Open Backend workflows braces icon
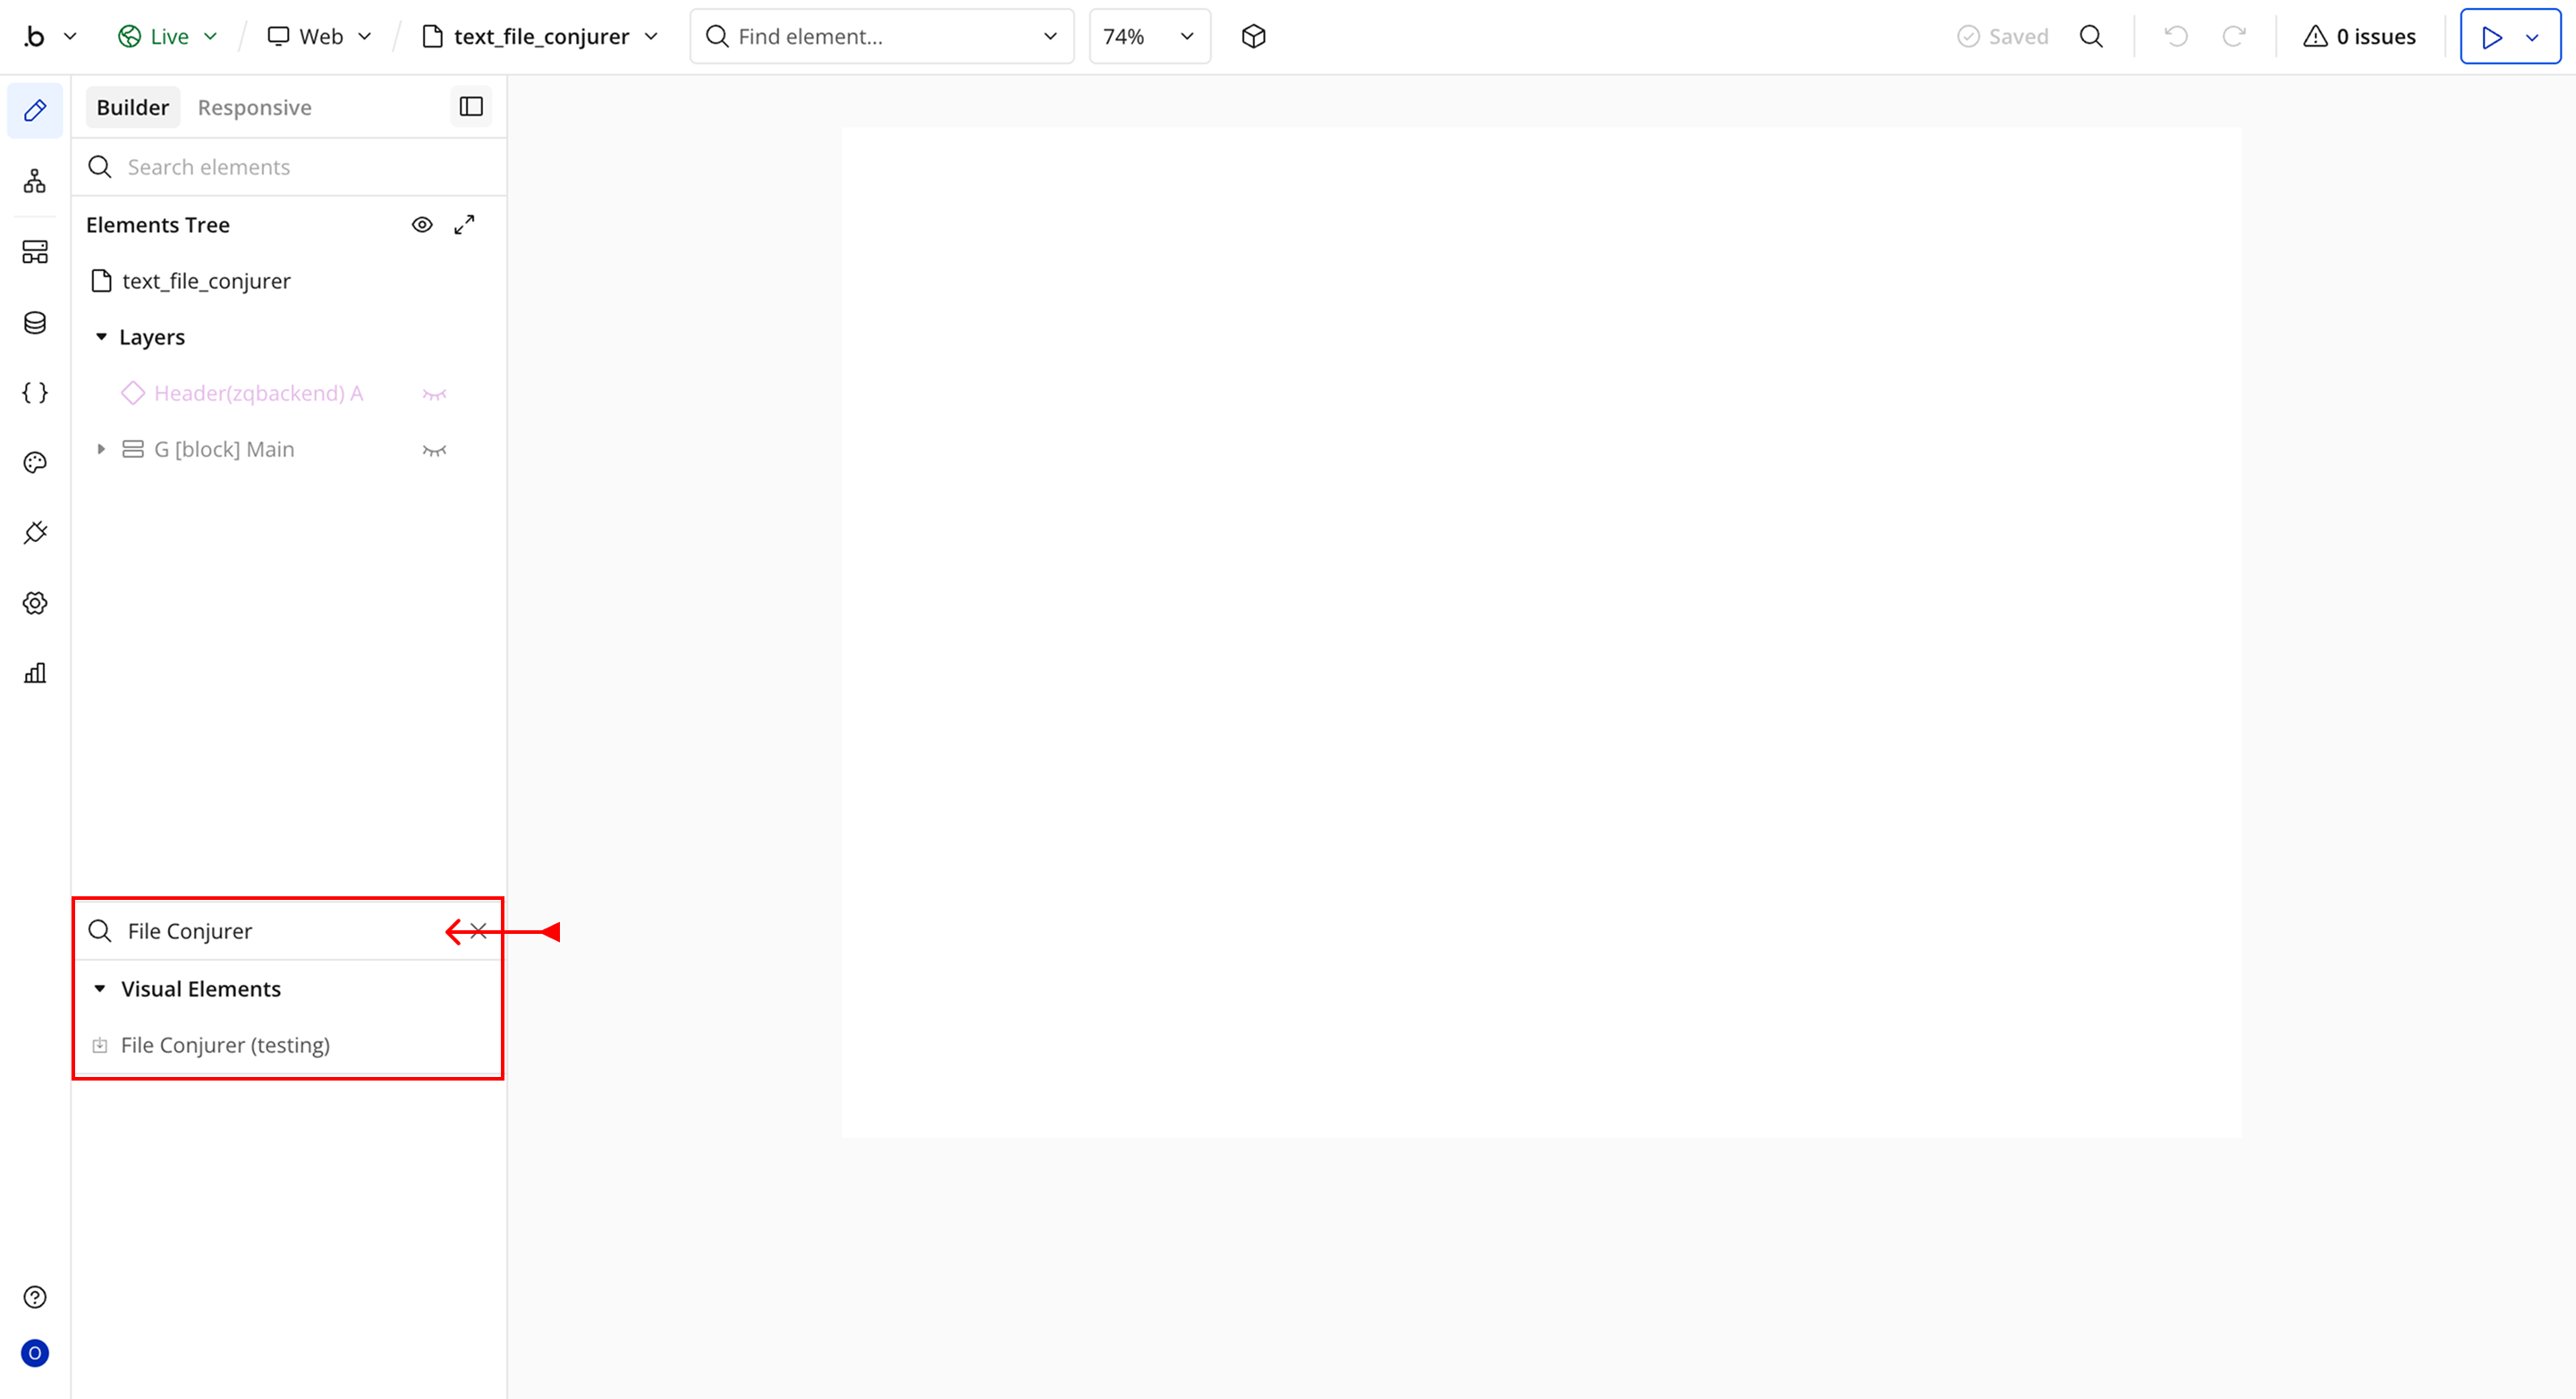The height and width of the screenshot is (1399, 2576). click(35, 392)
